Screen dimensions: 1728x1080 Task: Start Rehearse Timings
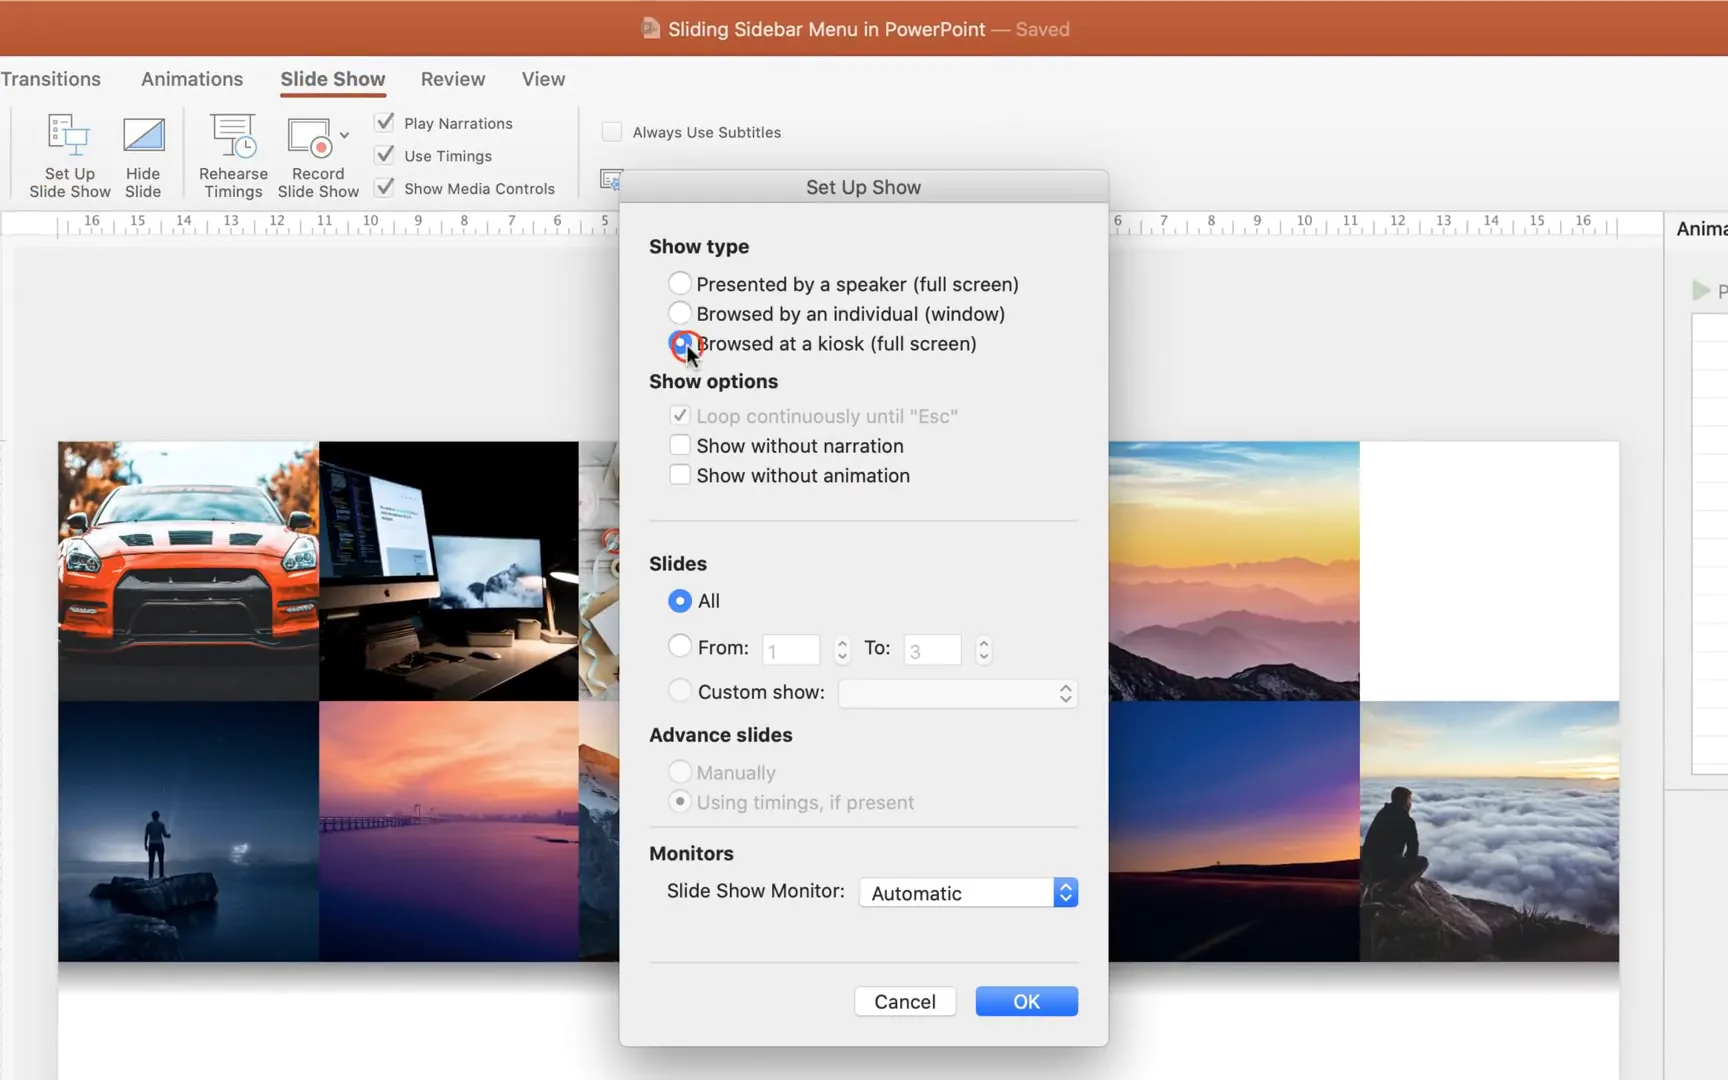coord(233,155)
